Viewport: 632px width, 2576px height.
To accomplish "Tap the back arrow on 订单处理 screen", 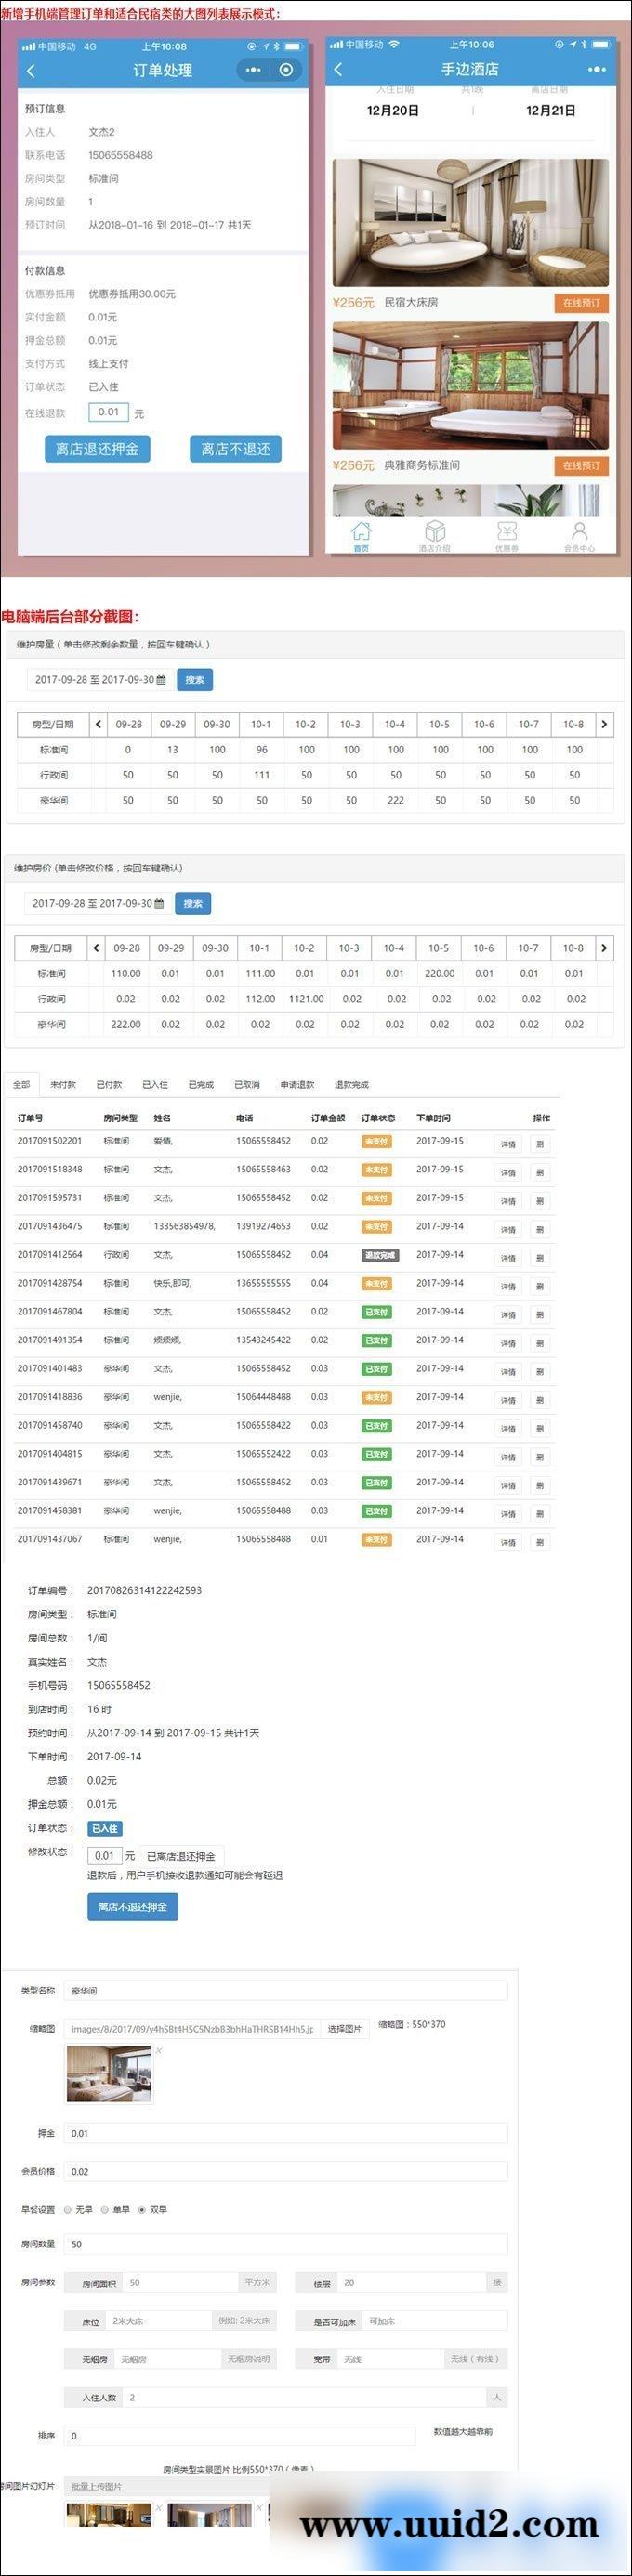I will point(31,70).
